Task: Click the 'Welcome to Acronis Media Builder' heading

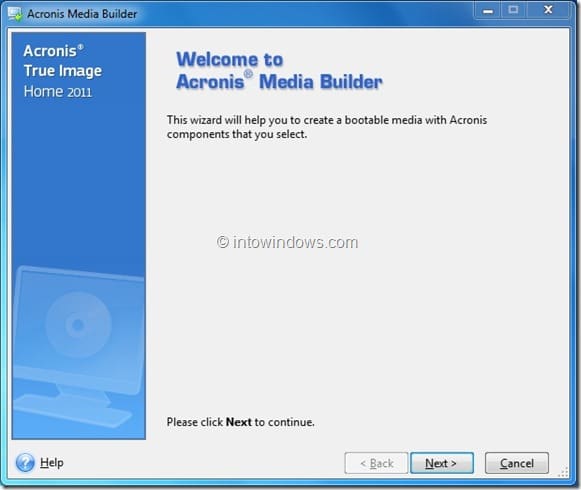Action: pyautogui.click(x=279, y=70)
